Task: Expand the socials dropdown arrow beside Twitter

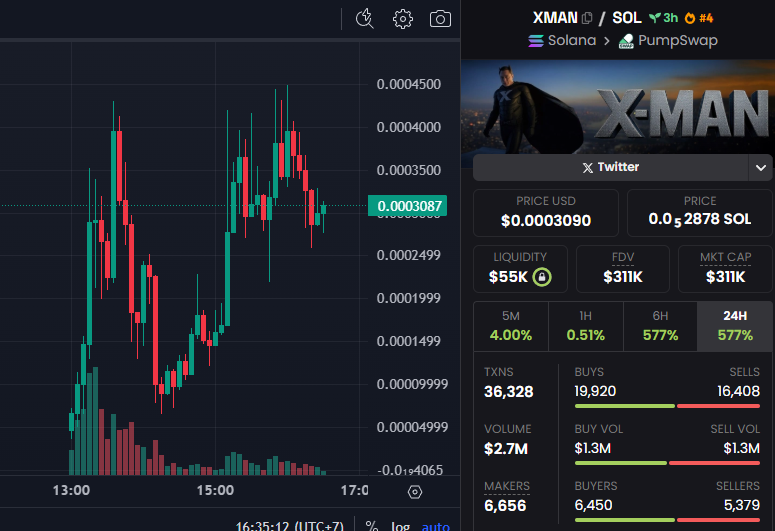Action: (x=761, y=168)
